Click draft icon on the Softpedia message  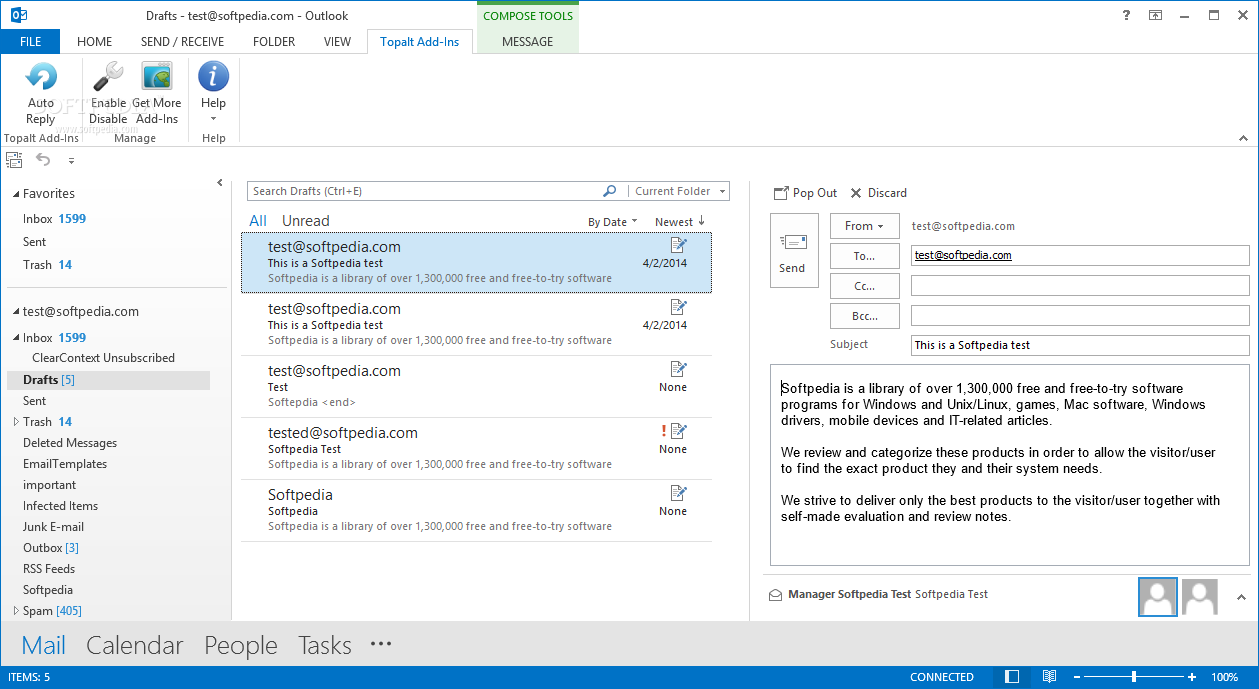click(679, 493)
